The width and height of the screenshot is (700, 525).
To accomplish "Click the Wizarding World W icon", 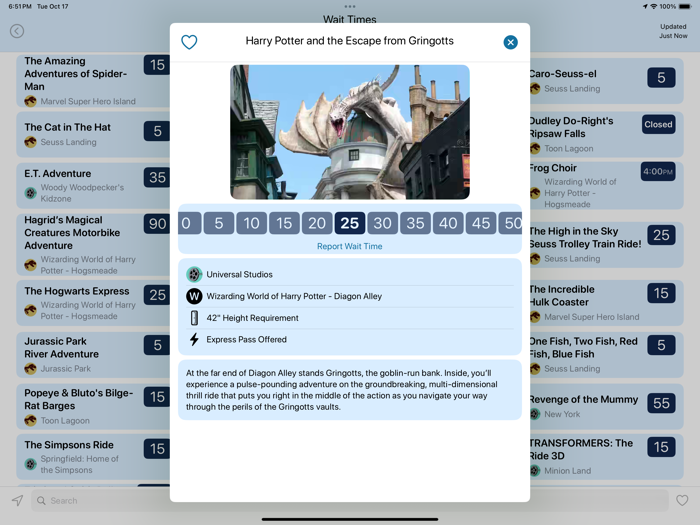I will 194,296.
